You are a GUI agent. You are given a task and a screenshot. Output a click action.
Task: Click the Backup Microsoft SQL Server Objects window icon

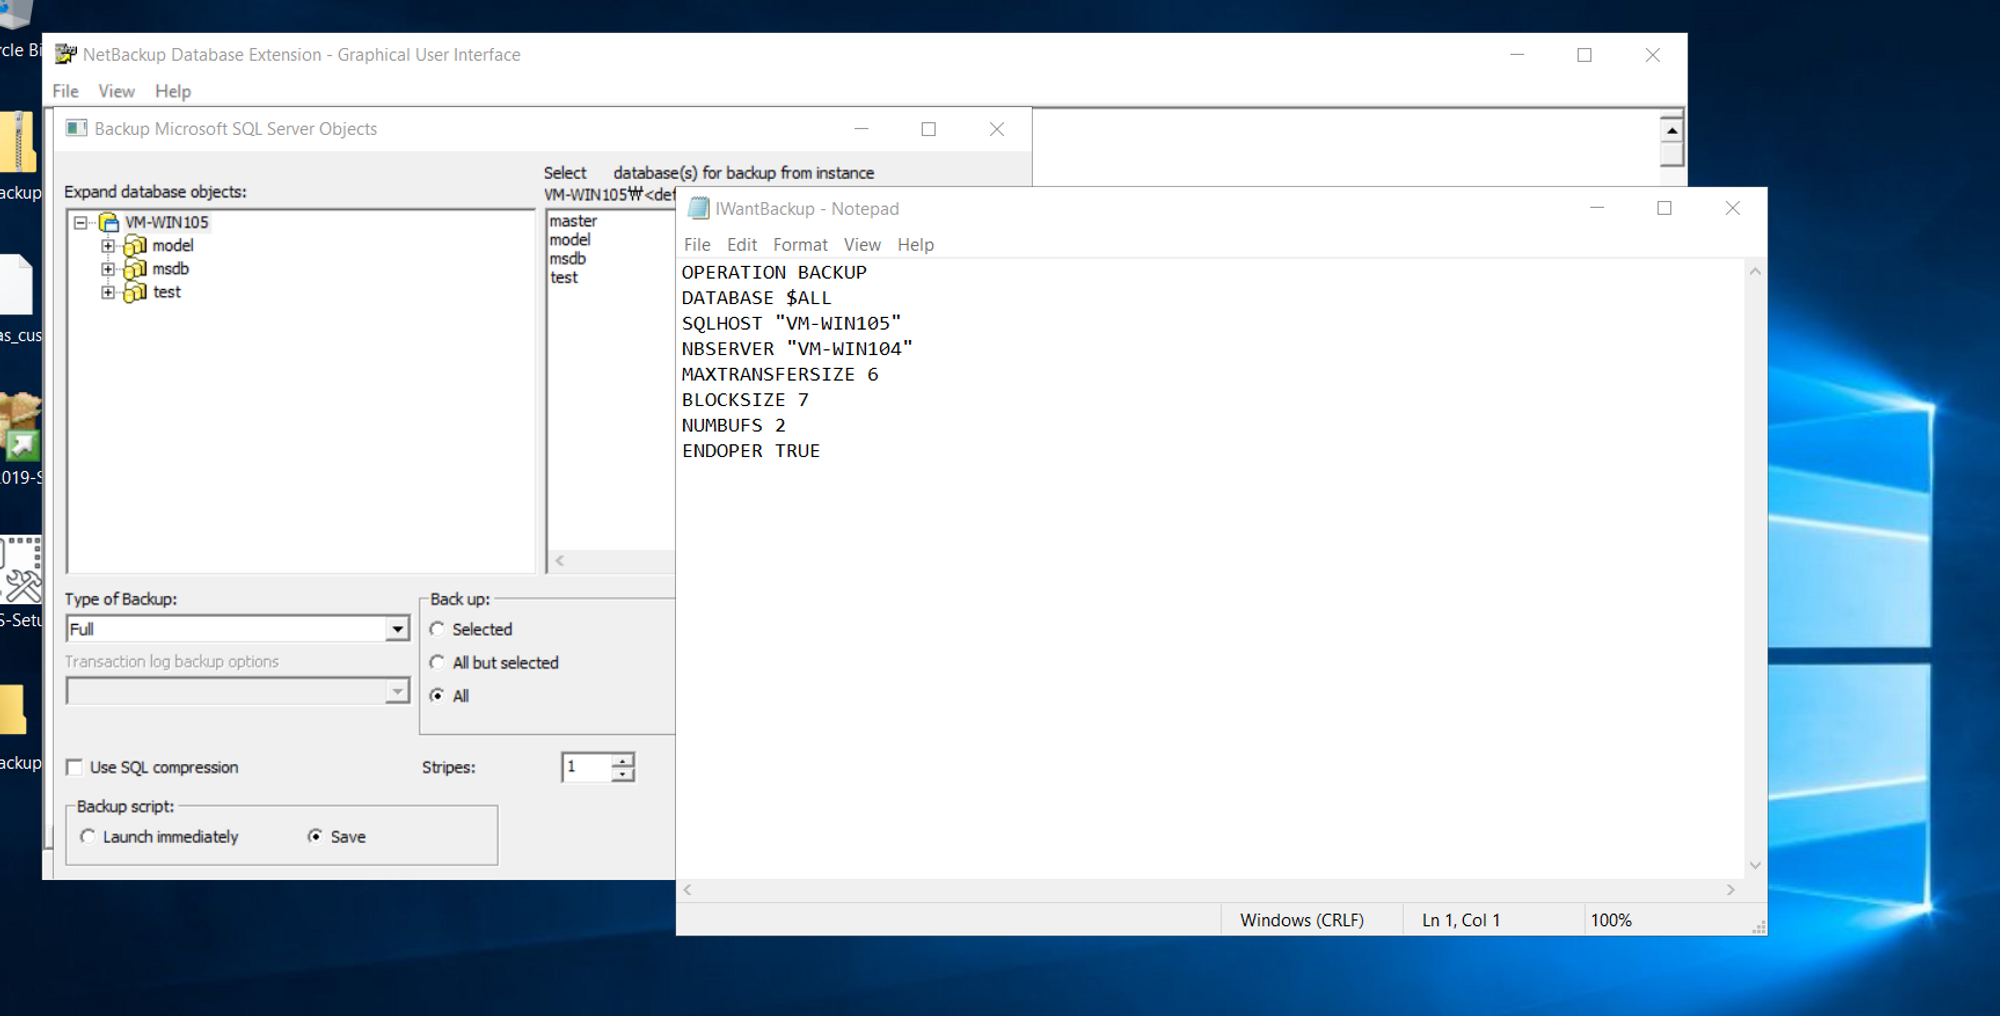click(76, 128)
